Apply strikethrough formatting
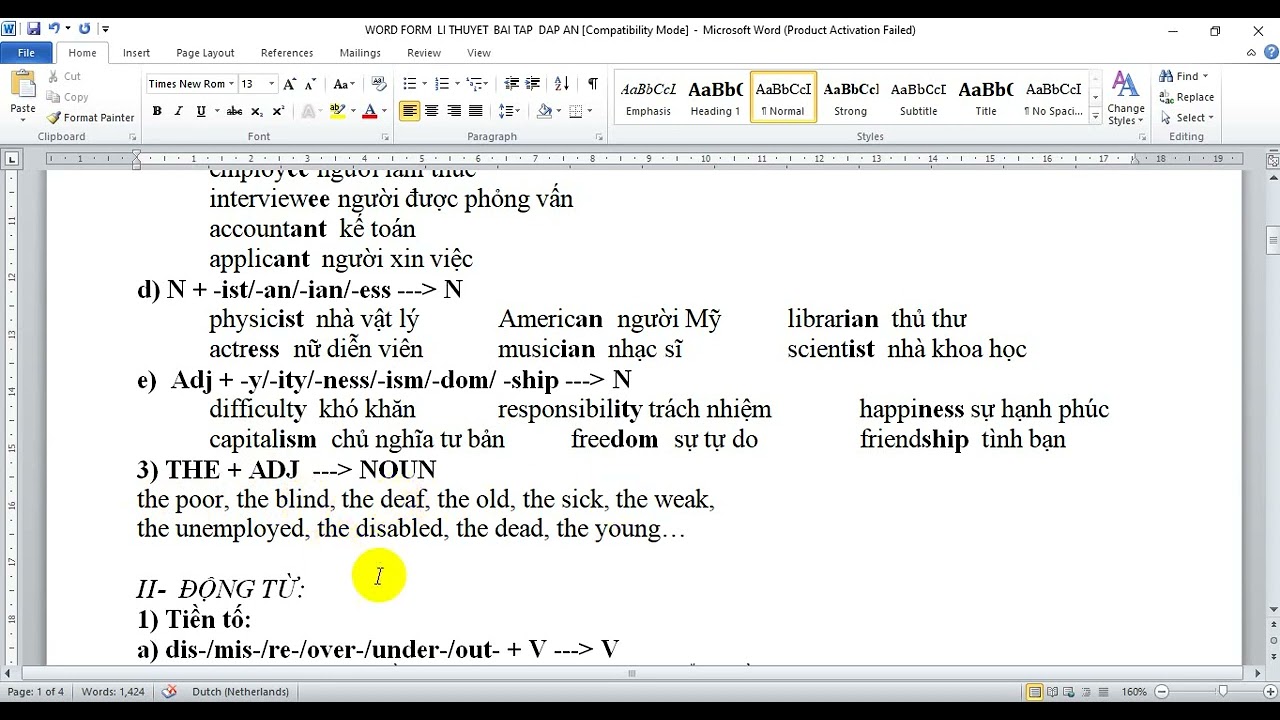The width and height of the screenshot is (1280, 720). pos(234,111)
